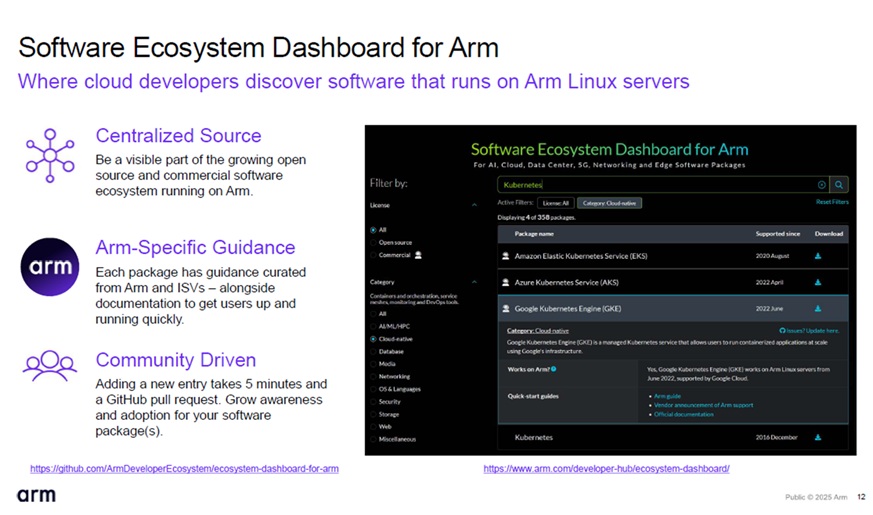Click the slide title 'Software Ecosystem Dashboard for Arm'
The width and height of the screenshot is (873, 515).
[258, 47]
